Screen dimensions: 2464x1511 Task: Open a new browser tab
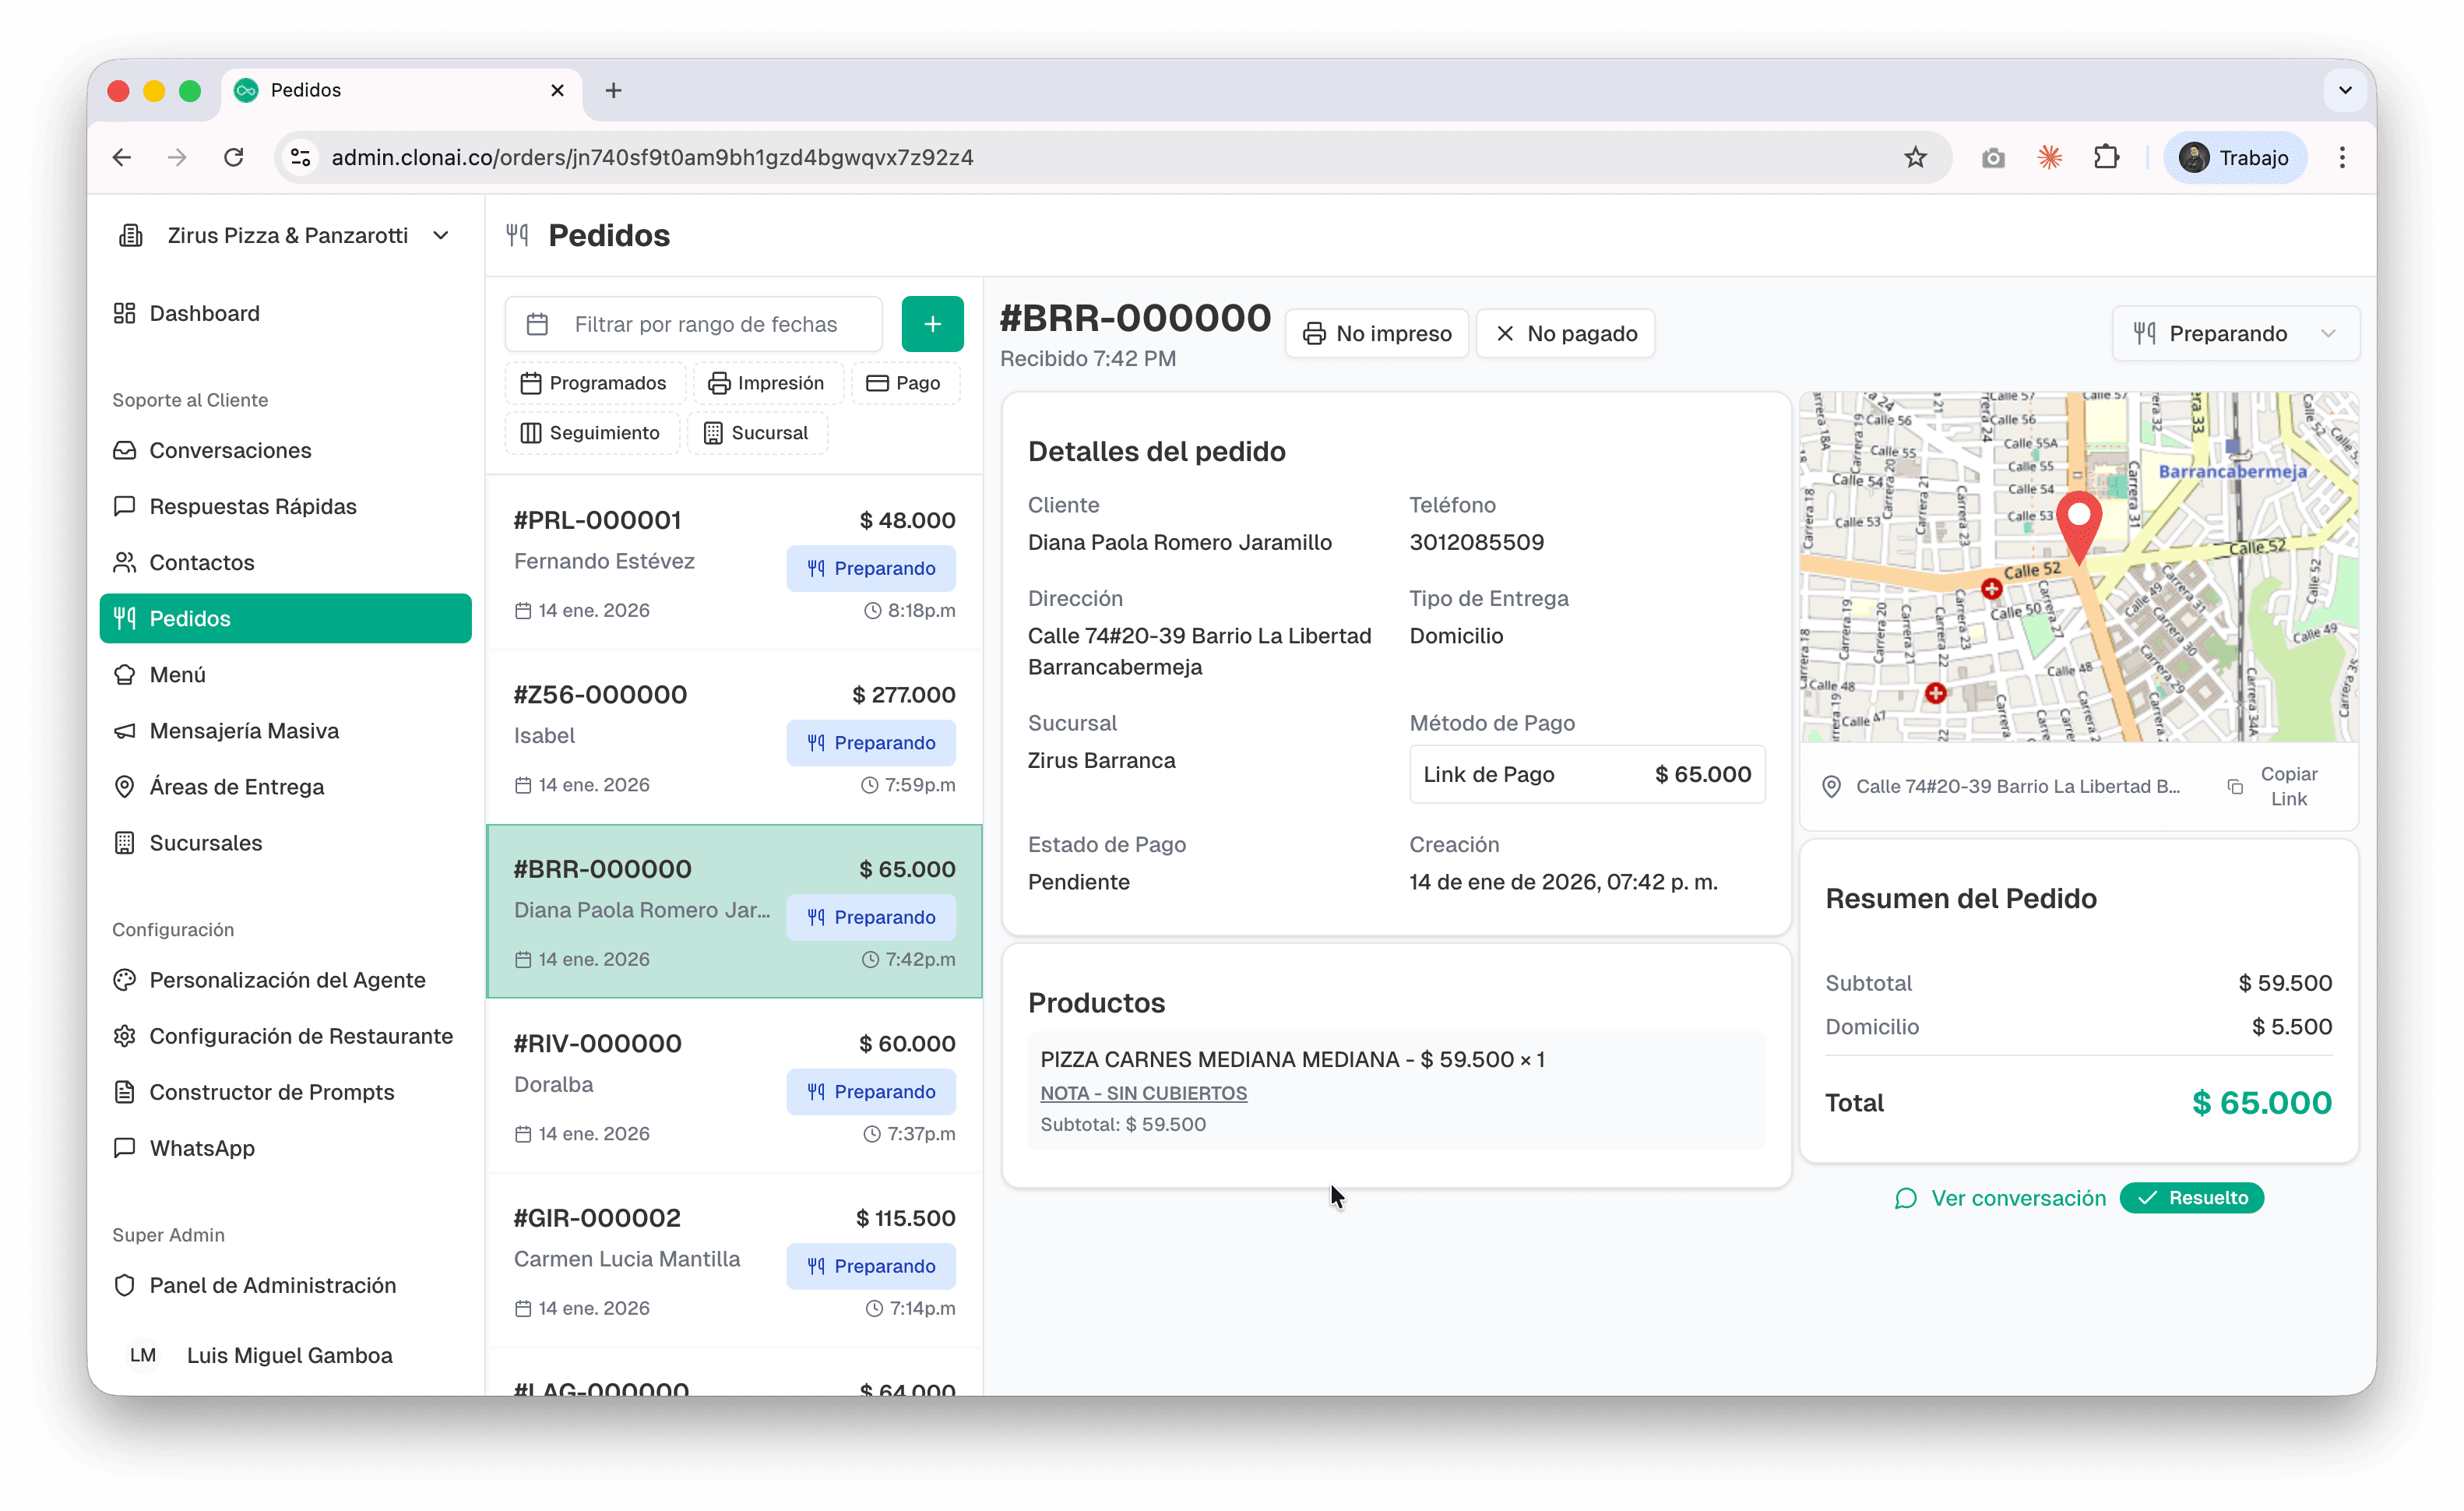click(614, 90)
